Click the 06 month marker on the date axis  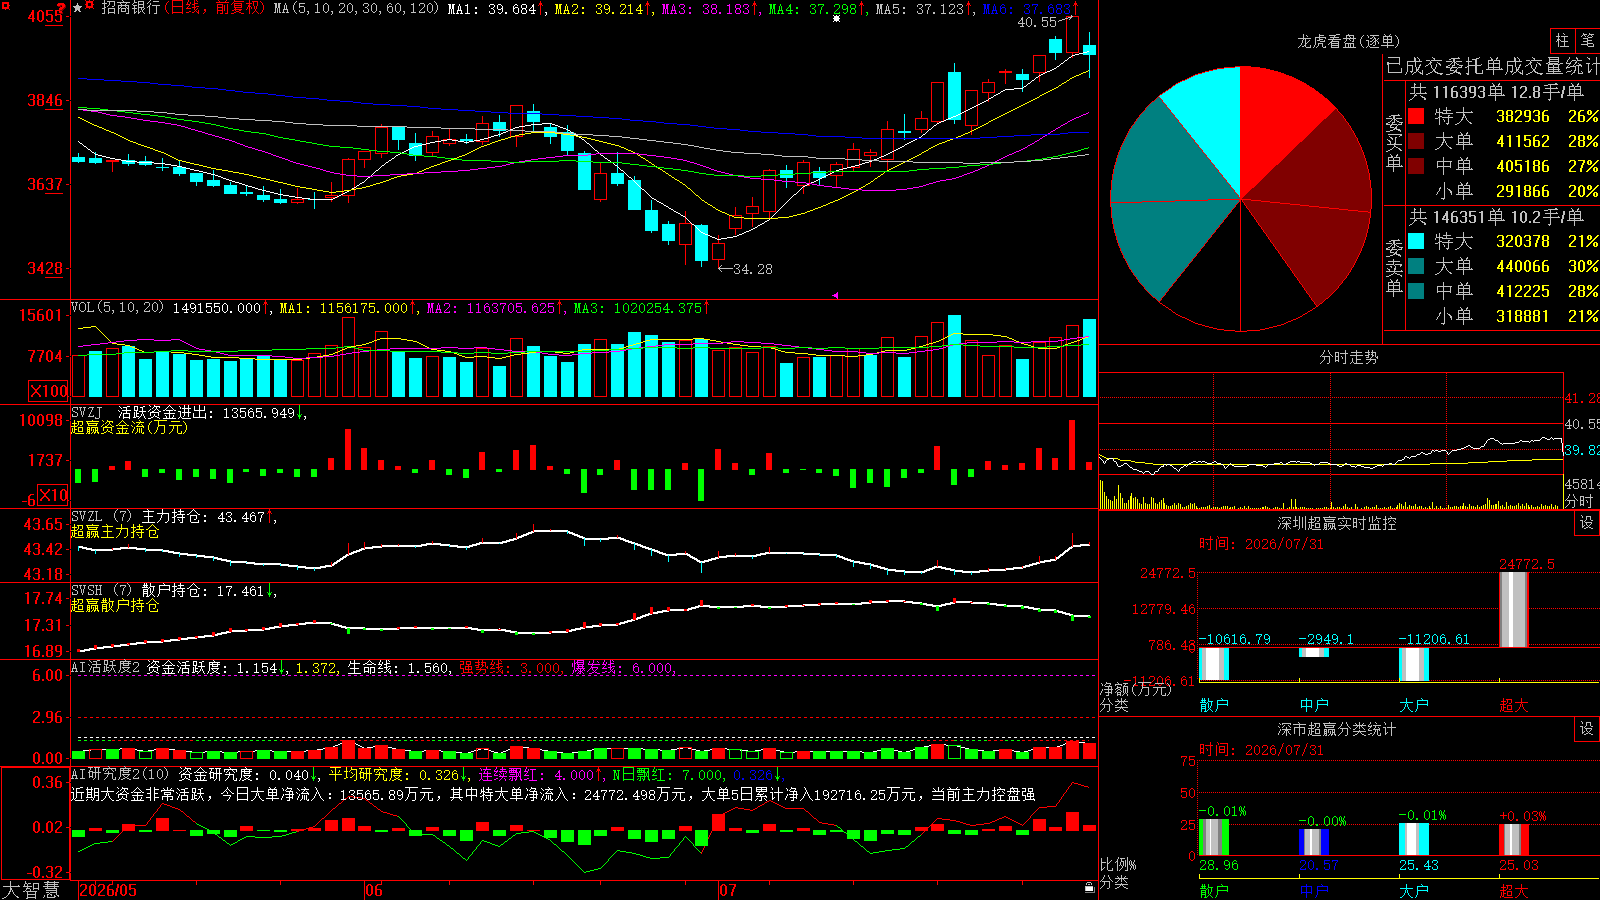pyautogui.click(x=374, y=890)
